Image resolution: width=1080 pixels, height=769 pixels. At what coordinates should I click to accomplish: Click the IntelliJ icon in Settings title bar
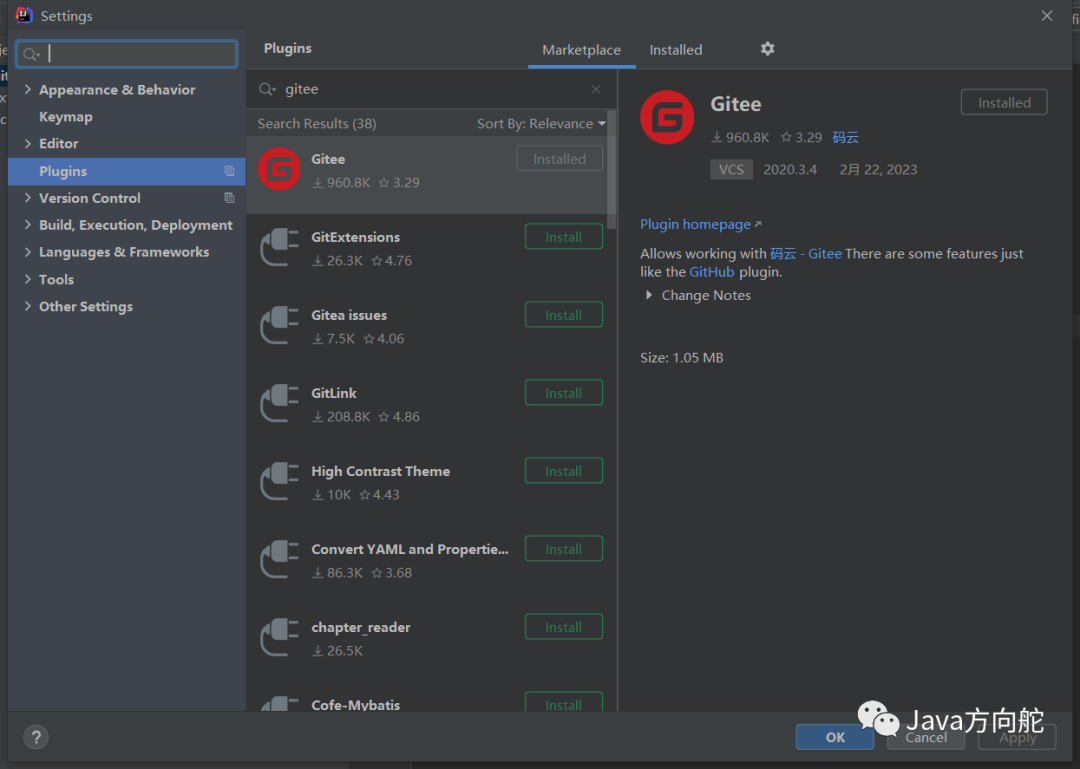24,15
